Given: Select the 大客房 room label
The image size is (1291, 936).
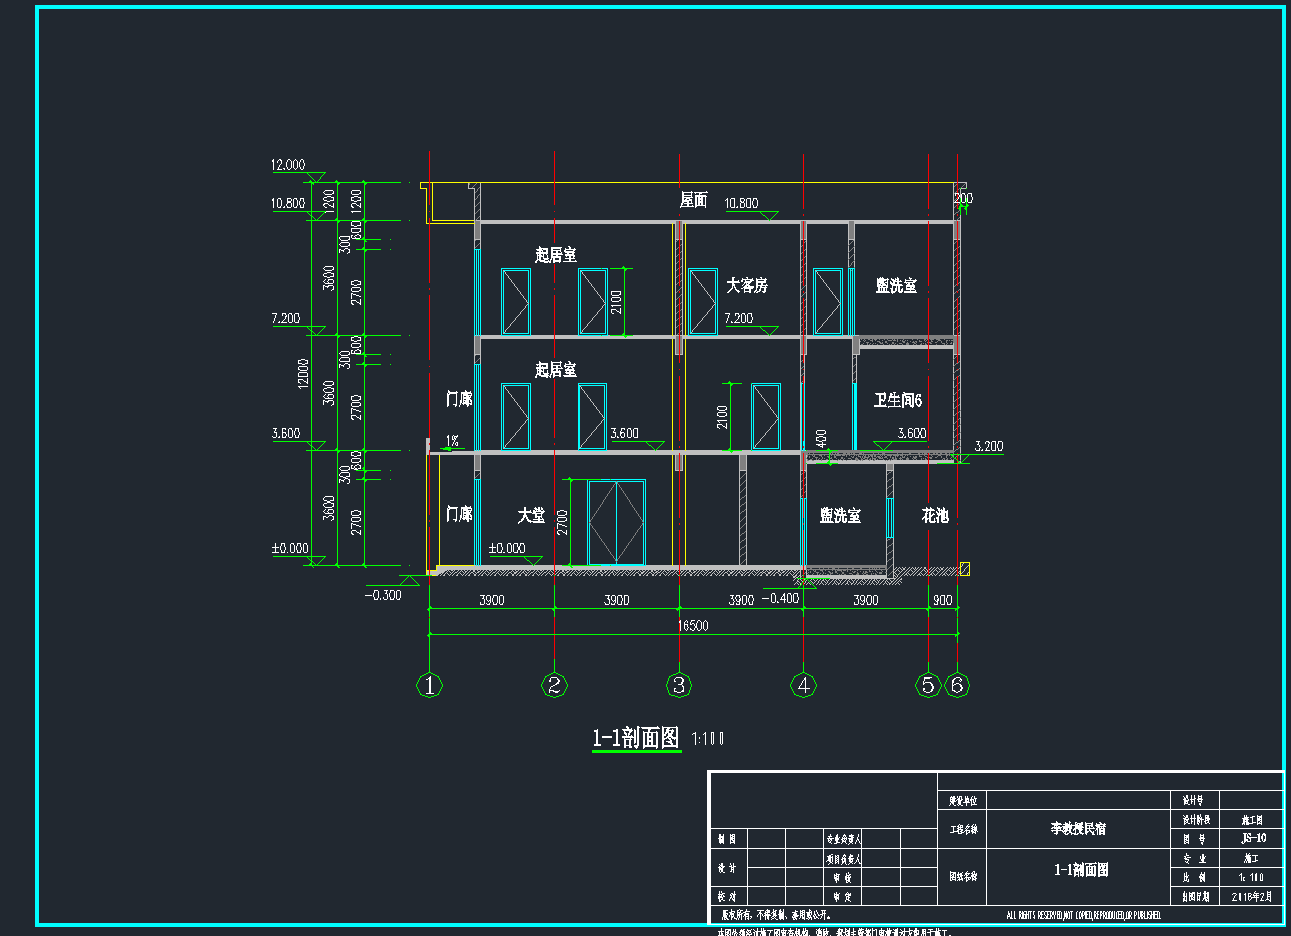Looking at the screenshot, I should [x=747, y=286].
